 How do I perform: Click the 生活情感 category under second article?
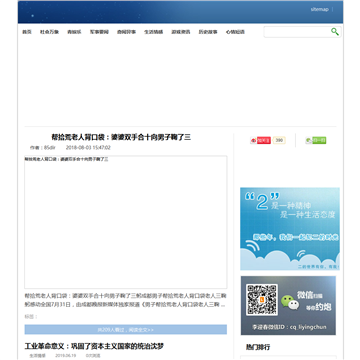[38, 356]
